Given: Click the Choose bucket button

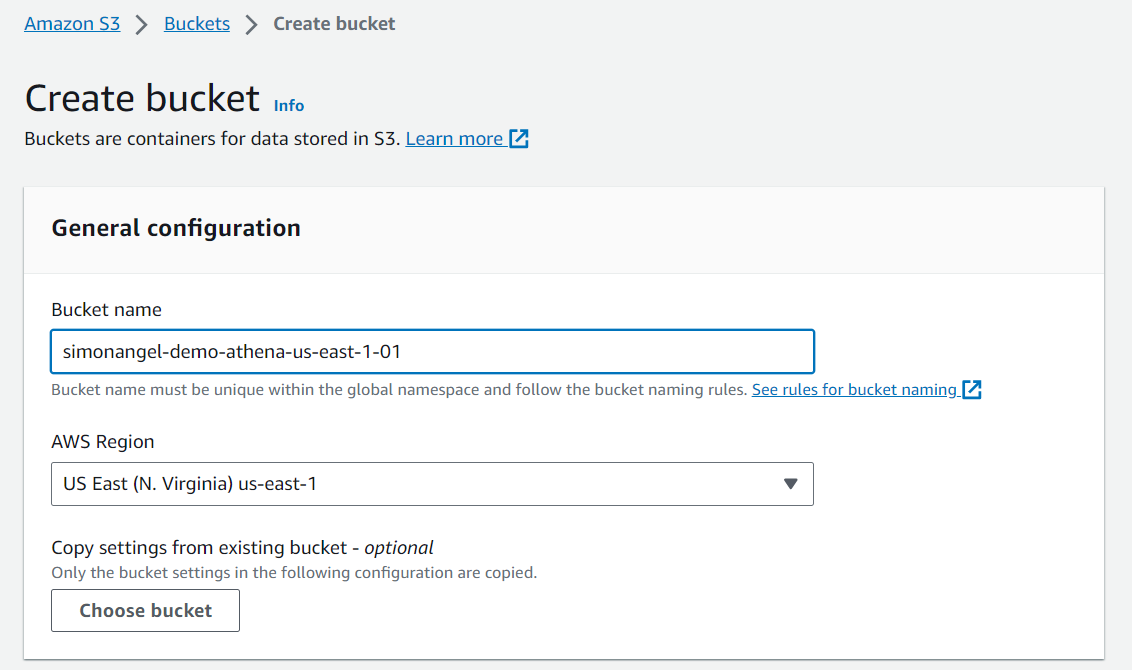Looking at the screenshot, I should point(145,611).
